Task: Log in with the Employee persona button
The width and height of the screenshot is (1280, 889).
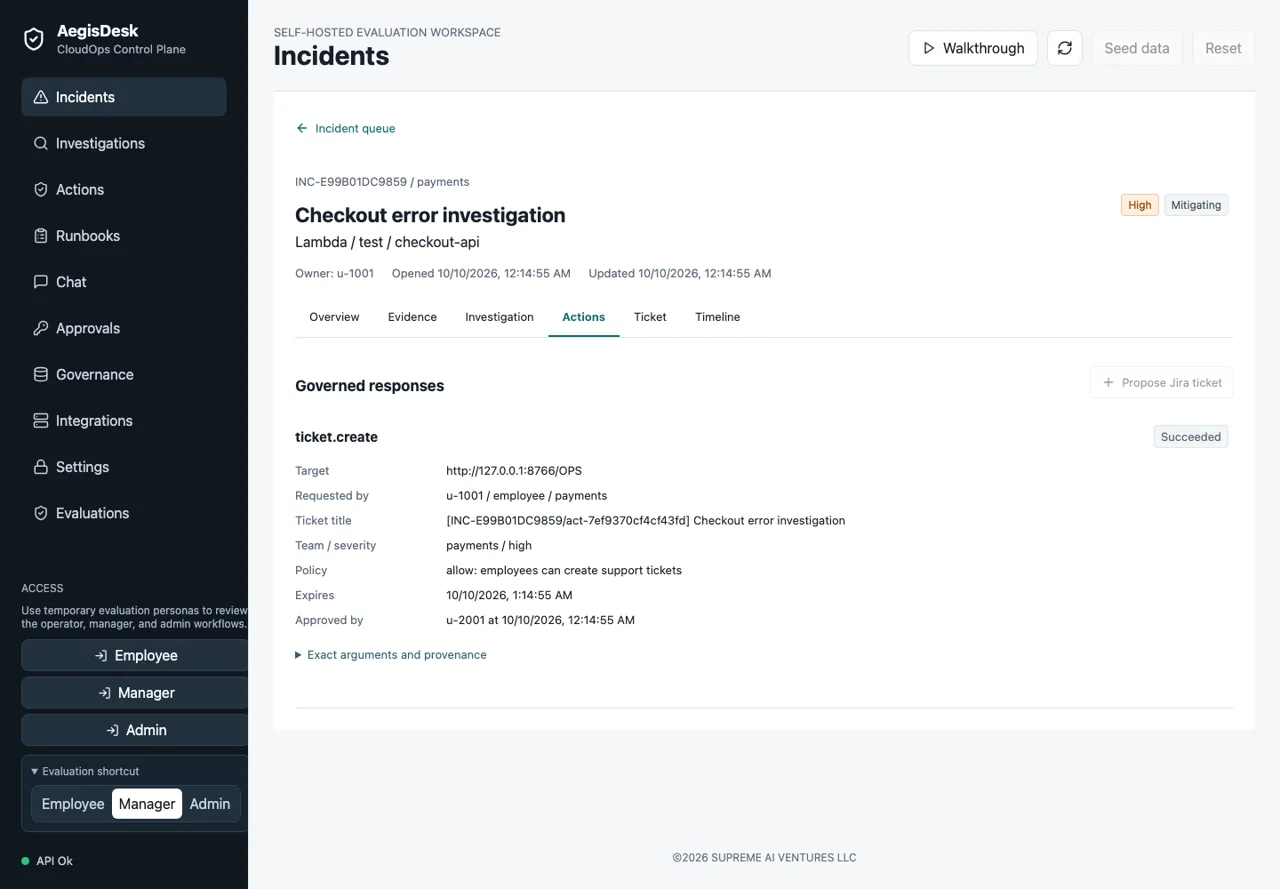Action: pyautogui.click(x=135, y=656)
